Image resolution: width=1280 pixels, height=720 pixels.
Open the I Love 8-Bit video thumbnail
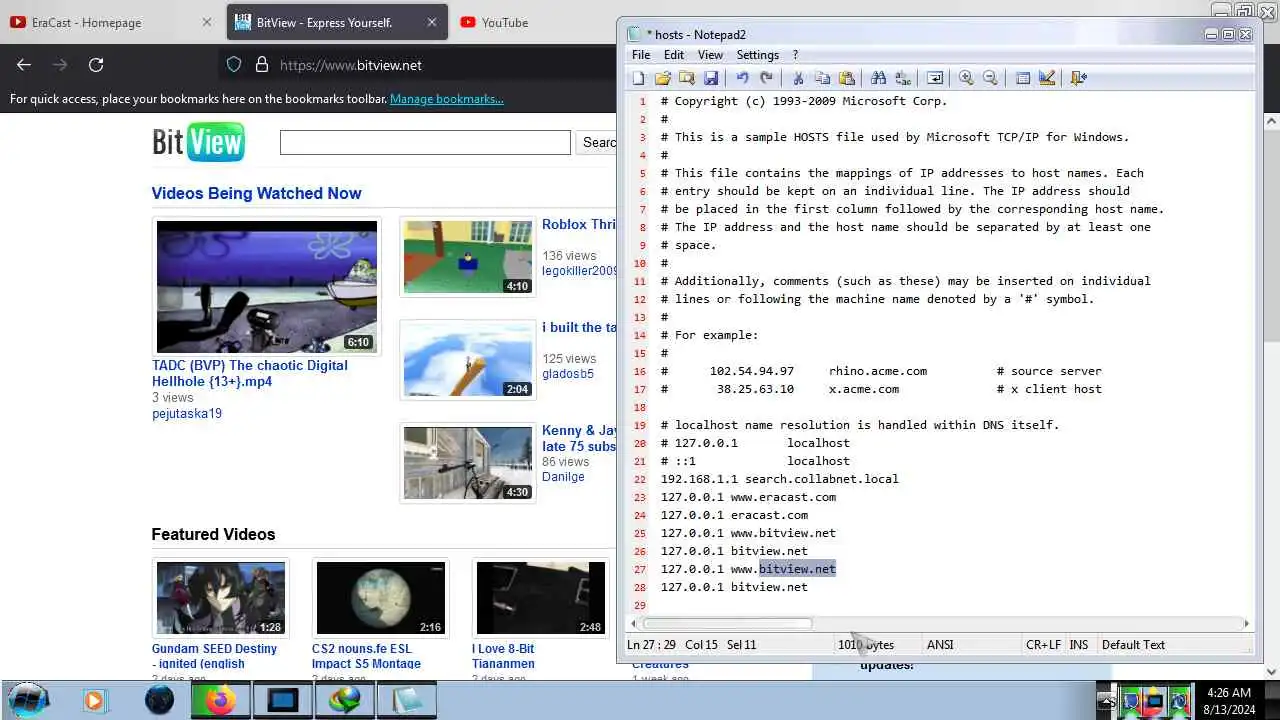[x=541, y=598]
